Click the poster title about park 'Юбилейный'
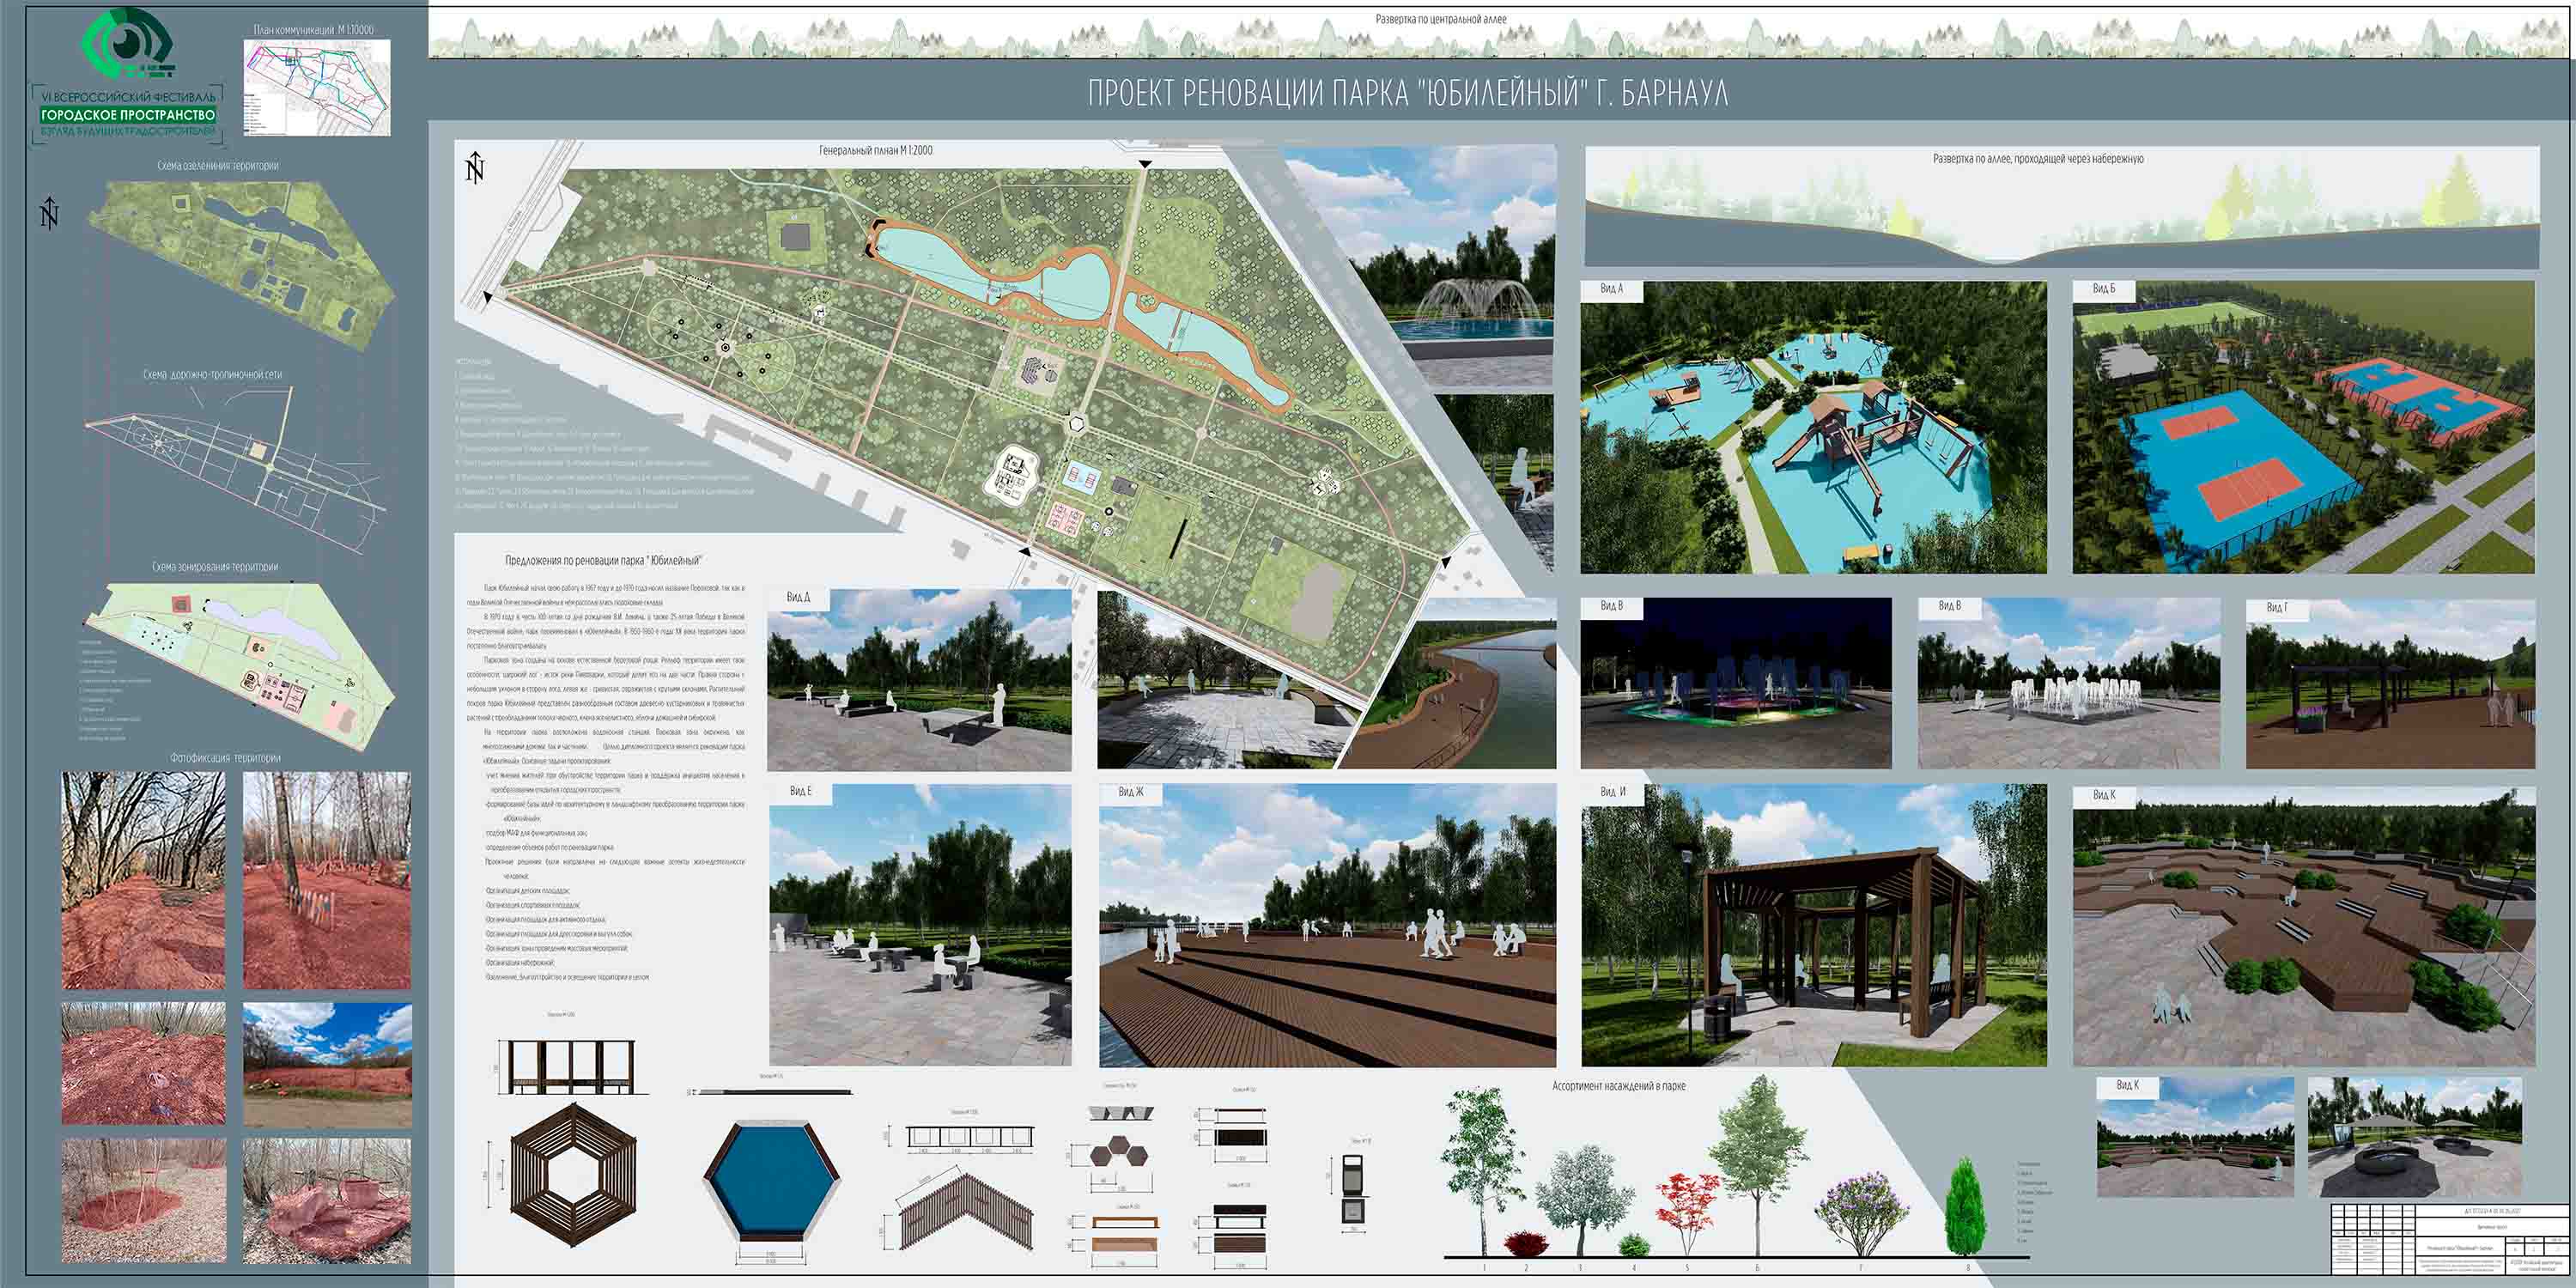The height and width of the screenshot is (1288, 2576). pos(1407,93)
